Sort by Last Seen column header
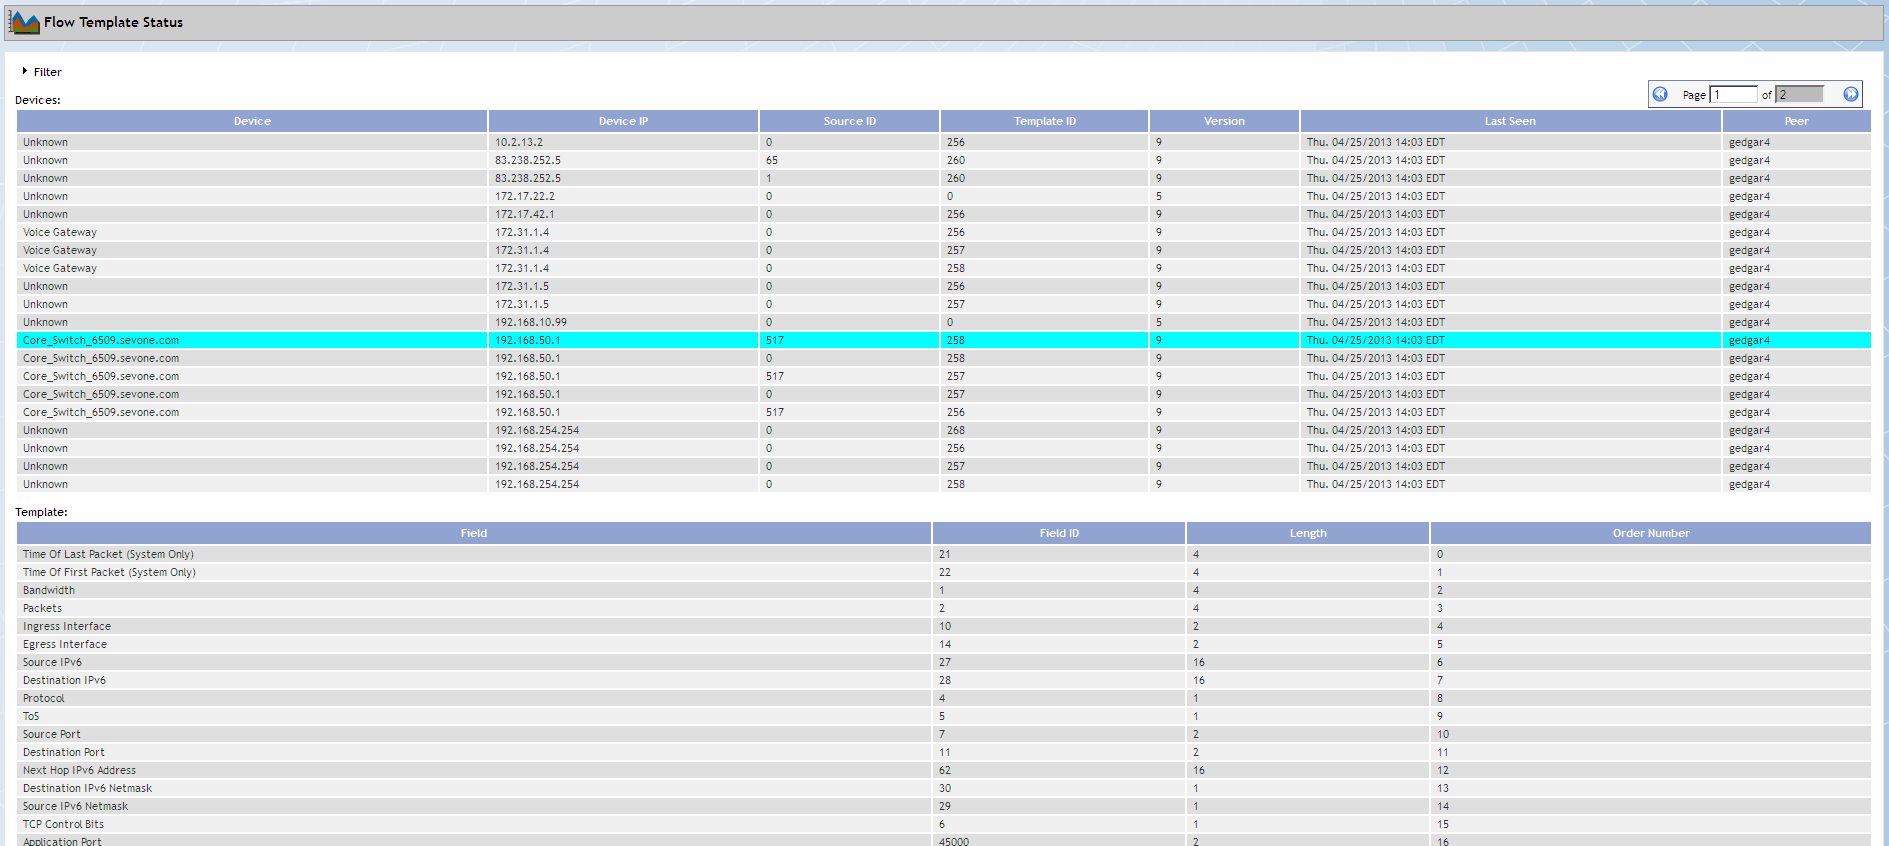The image size is (1889, 846). coord(1510,121)
